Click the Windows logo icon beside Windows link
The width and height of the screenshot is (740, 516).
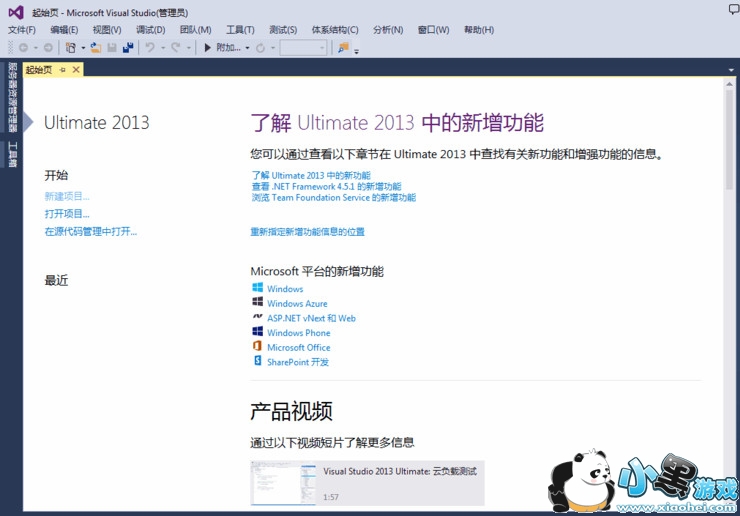coord(258,288)
